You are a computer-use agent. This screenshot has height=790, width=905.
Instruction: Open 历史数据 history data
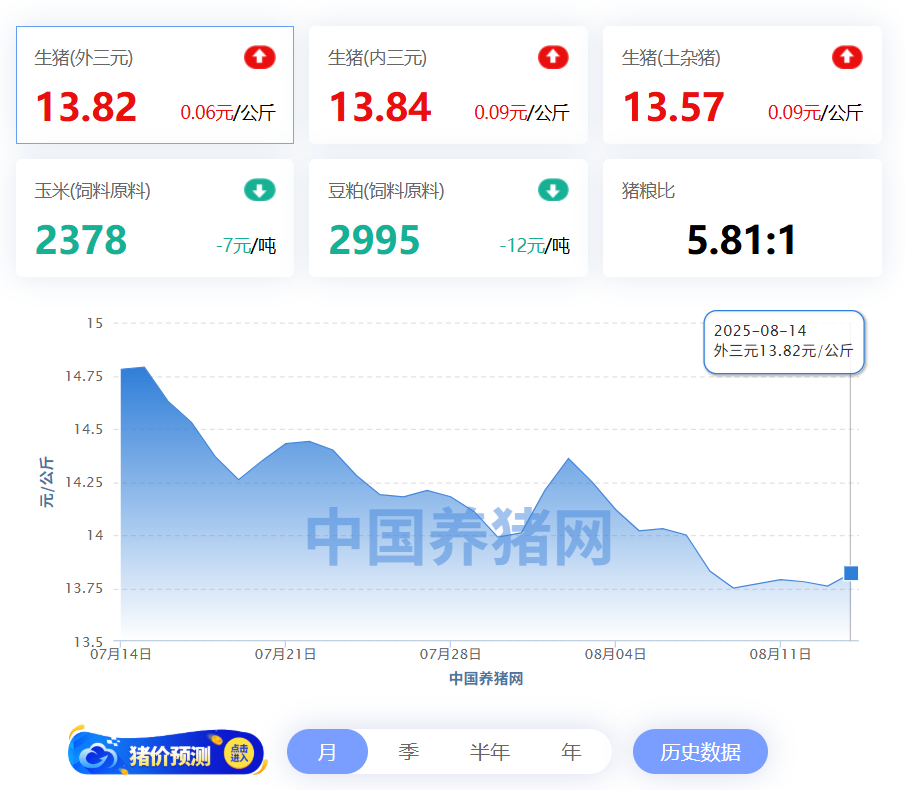[x=700, y=751]
